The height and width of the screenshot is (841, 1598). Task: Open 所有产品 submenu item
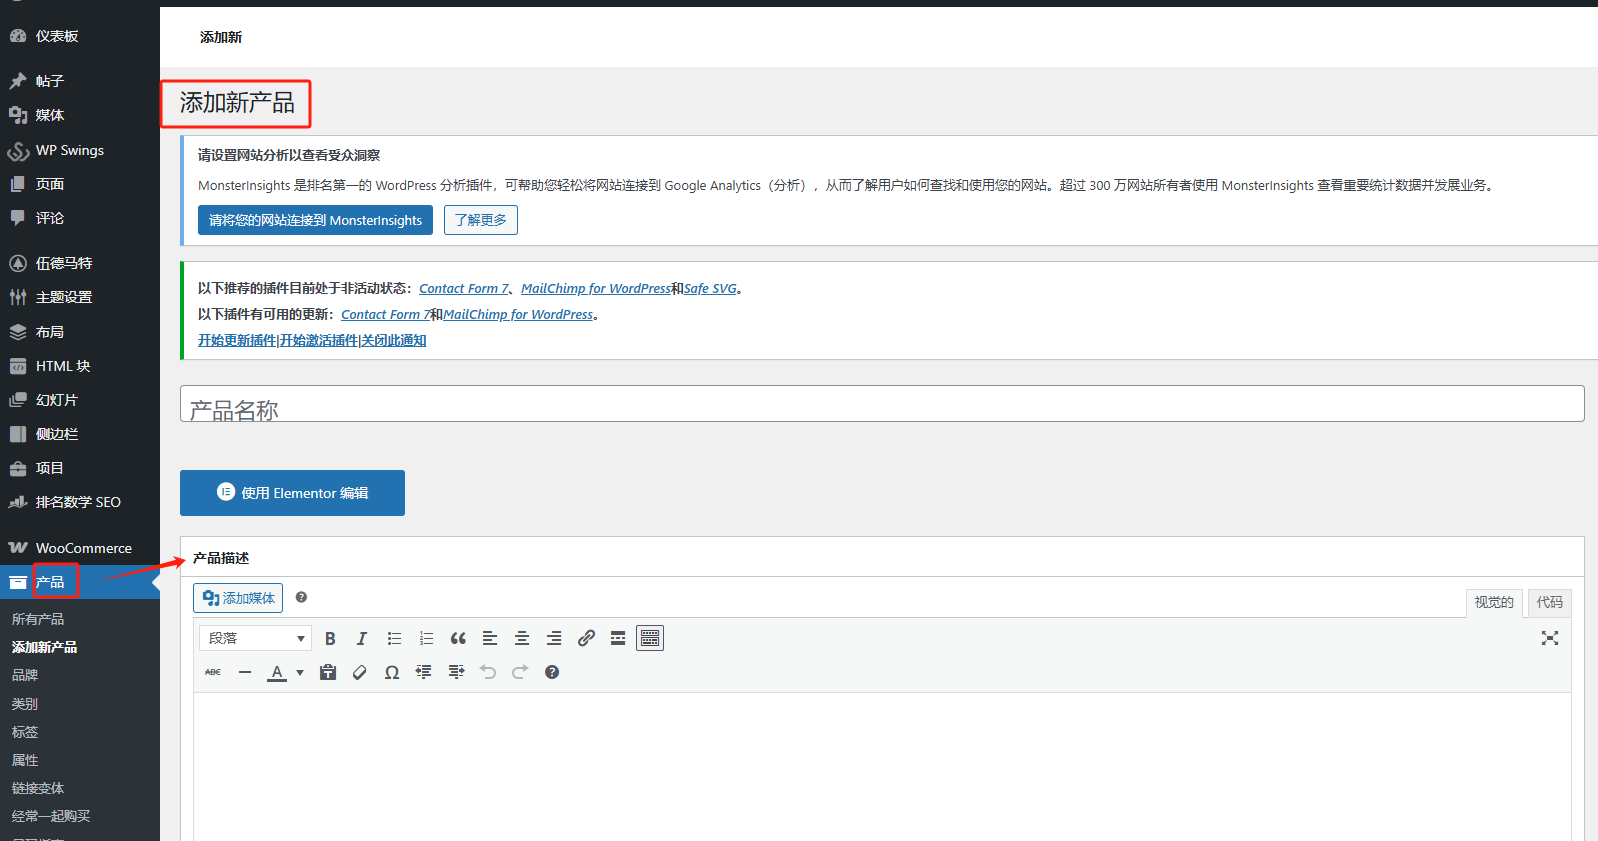tap(38, 619)
